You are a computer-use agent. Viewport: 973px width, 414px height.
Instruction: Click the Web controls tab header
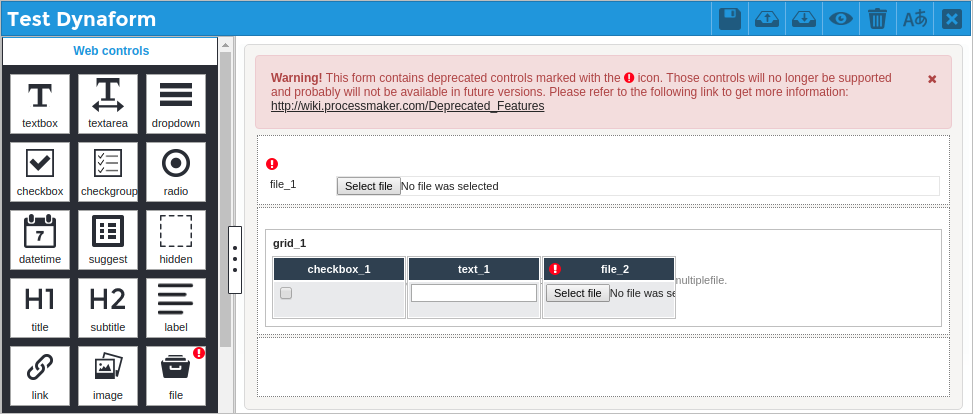click(111, 51)
